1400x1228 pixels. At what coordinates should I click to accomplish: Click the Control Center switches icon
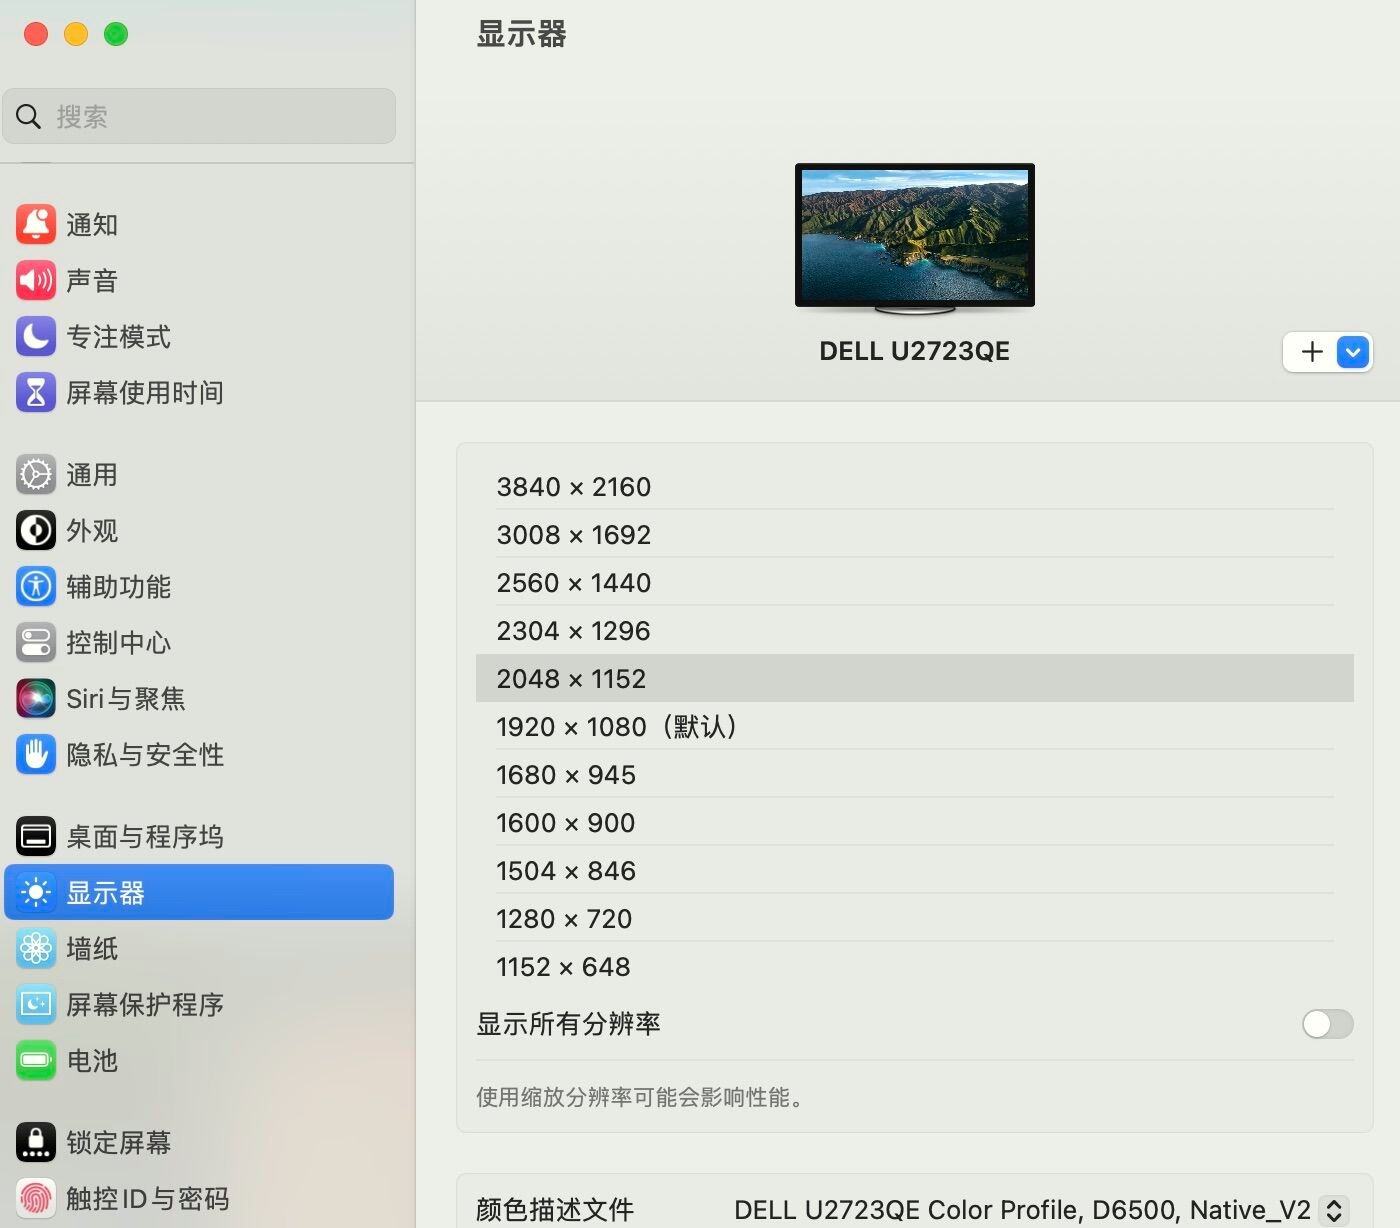[x=36, y=642]
